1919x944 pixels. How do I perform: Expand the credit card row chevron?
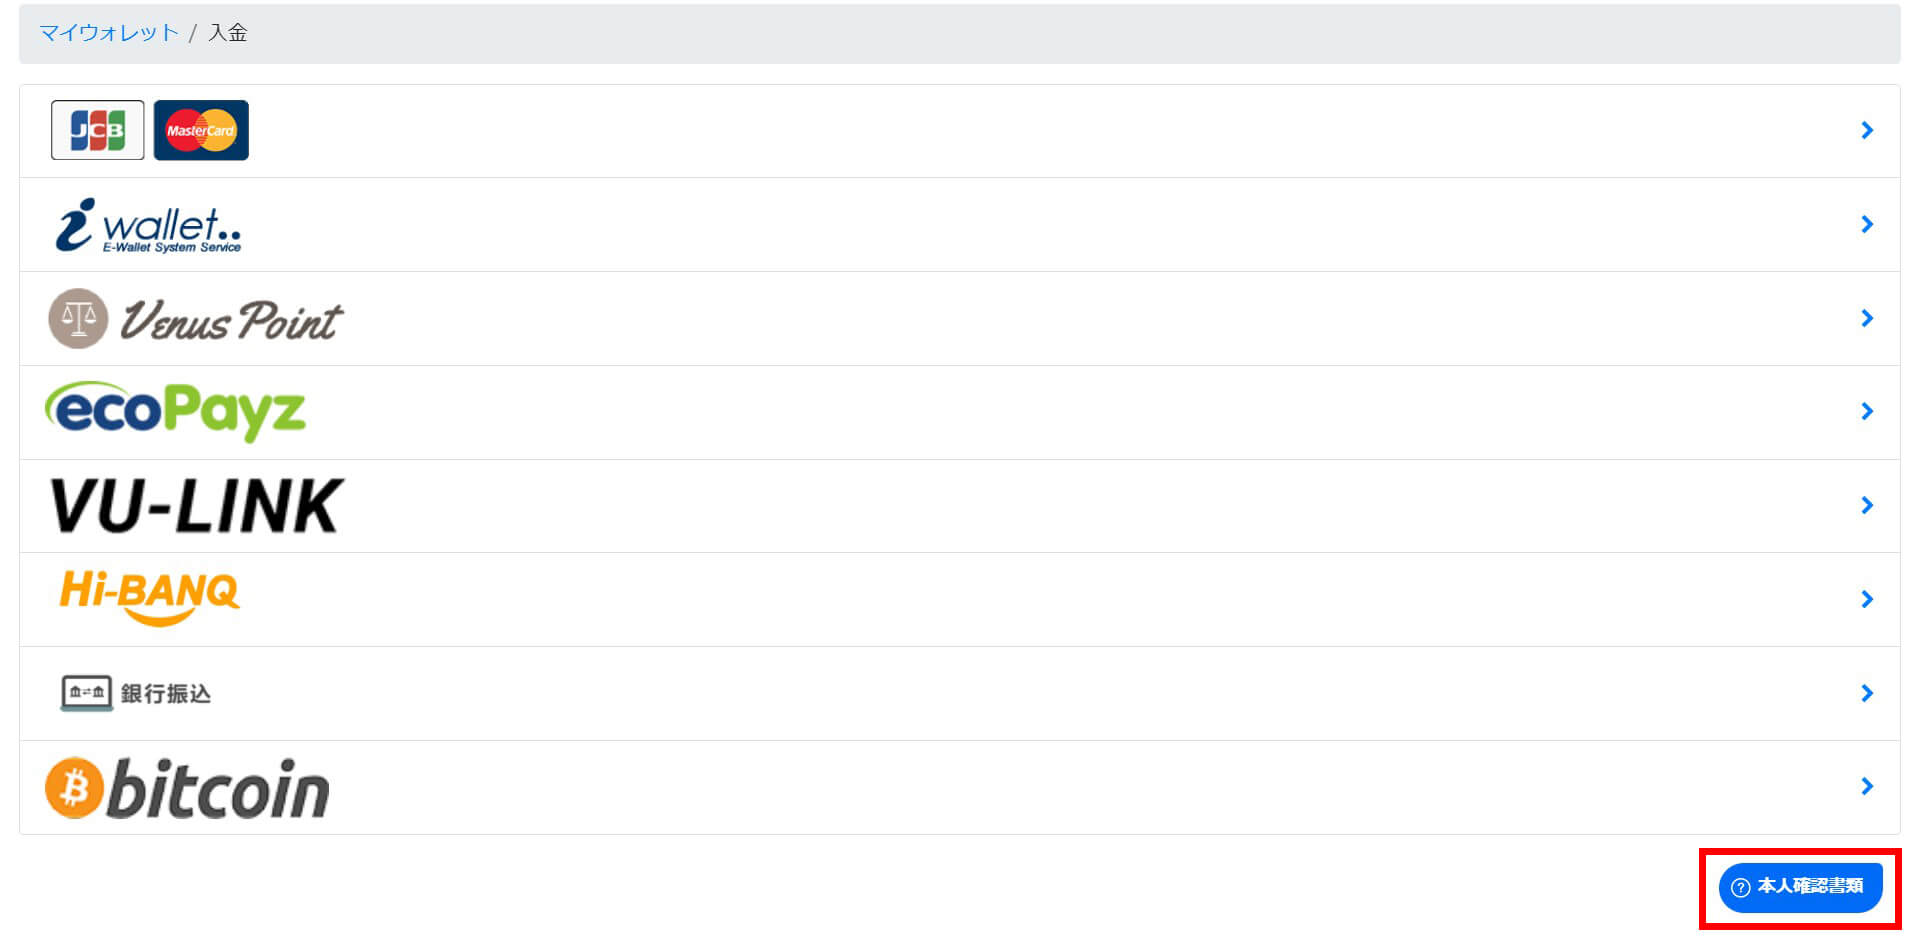pos(1866,130)
